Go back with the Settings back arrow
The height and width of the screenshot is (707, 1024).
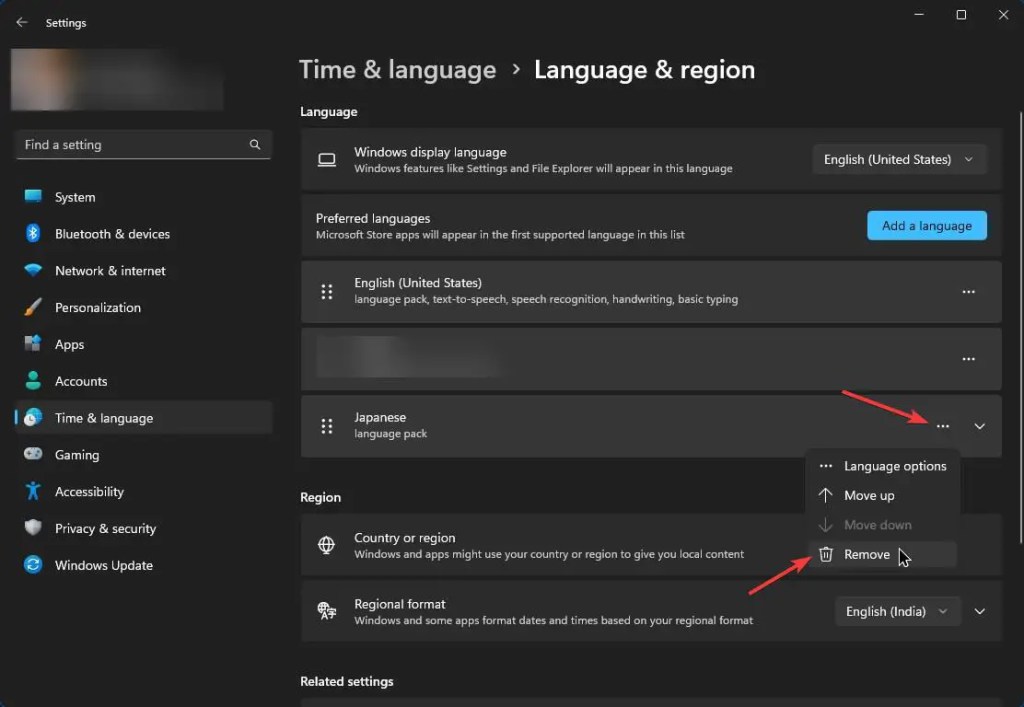[x=22, y=22]
